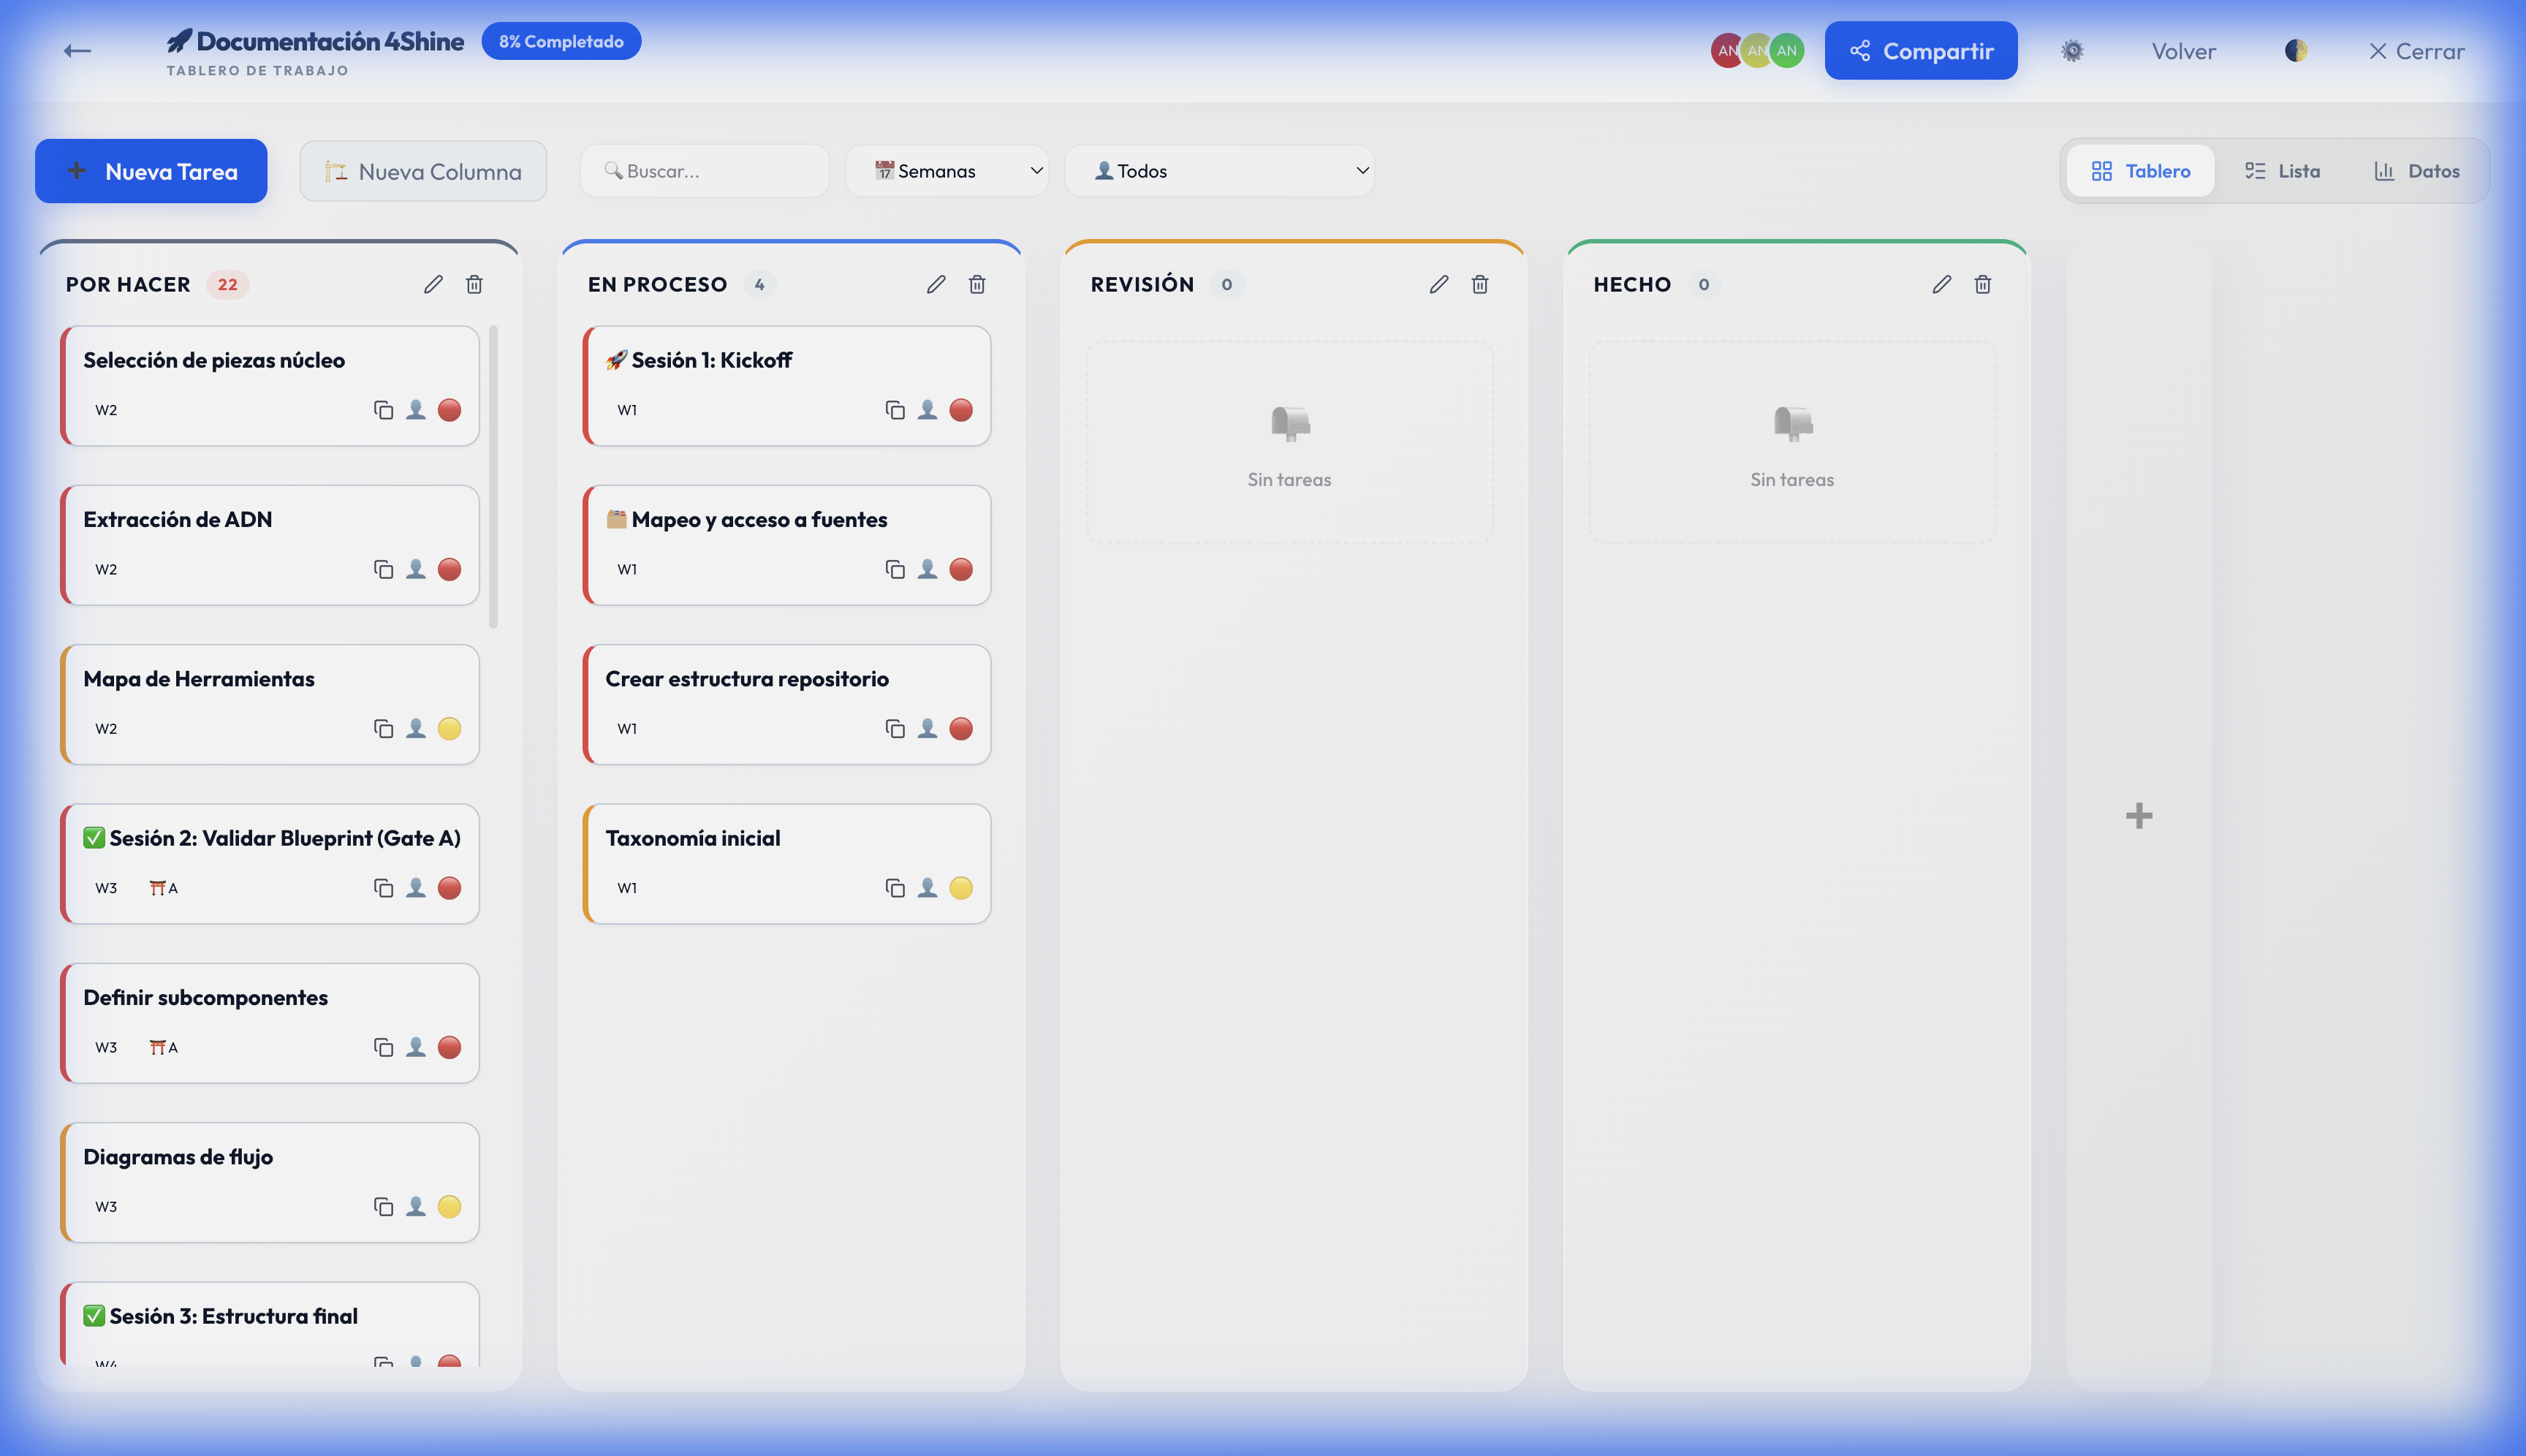
Task: Edit the REVISIÓN column name
Action: point(1438,284)
